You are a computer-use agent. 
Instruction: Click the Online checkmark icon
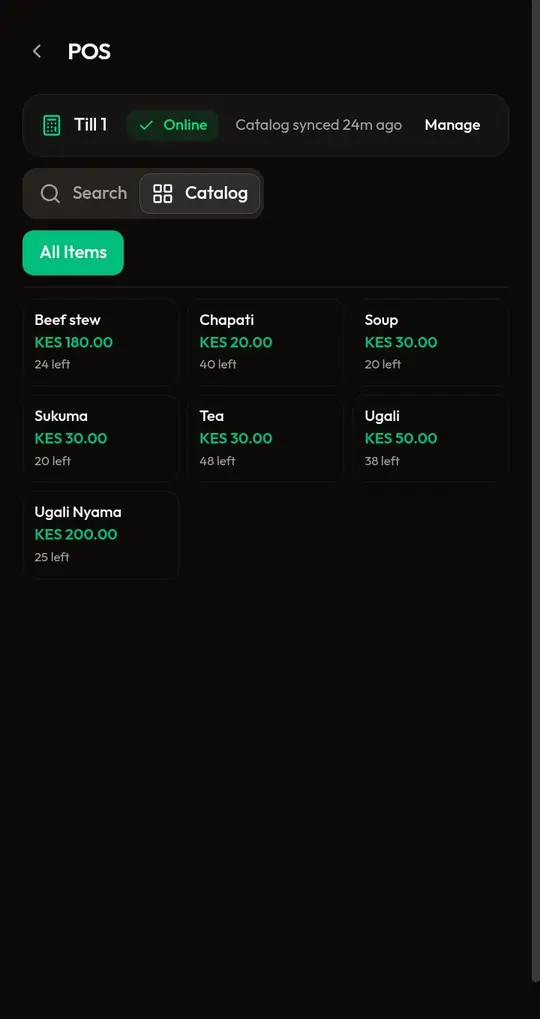[146, 125]
